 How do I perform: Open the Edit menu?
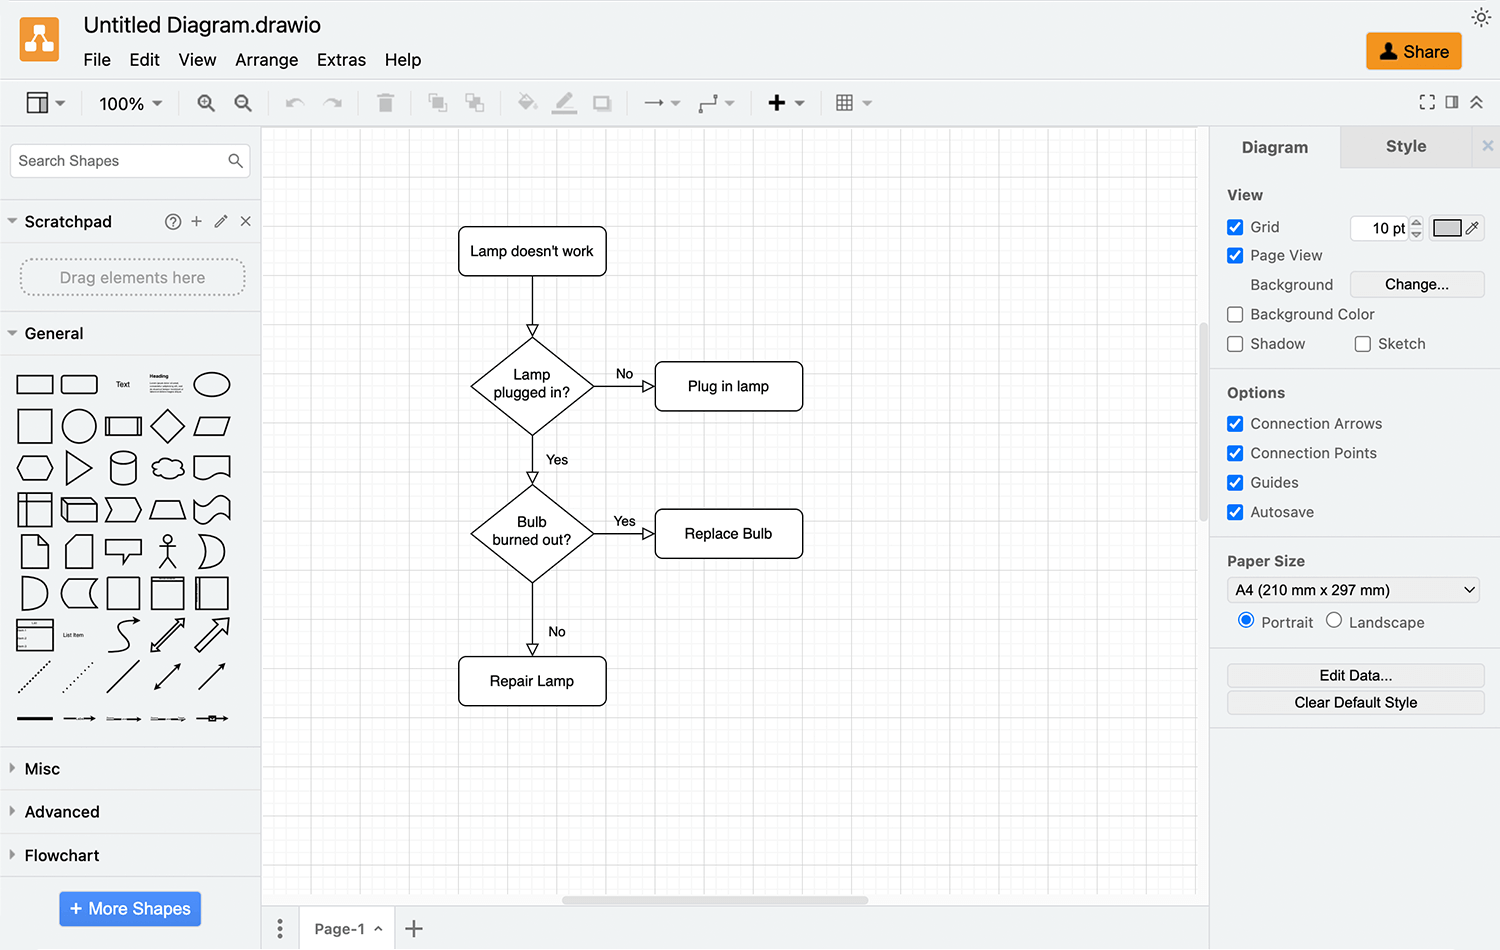point(144,60)
